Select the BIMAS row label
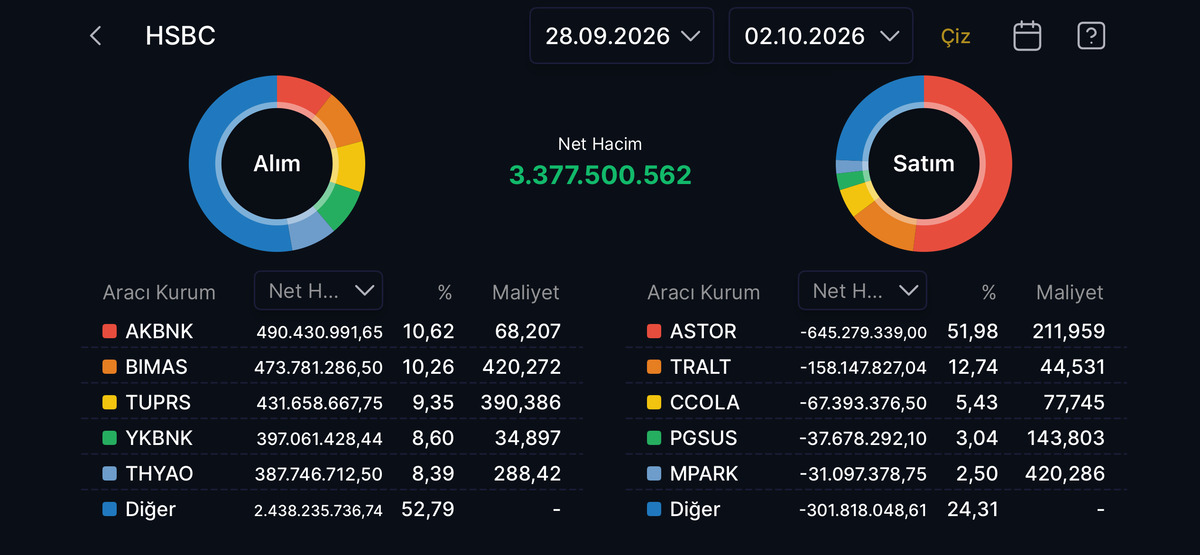Screen dimensions: 1200x555 (x=156, y=367)
